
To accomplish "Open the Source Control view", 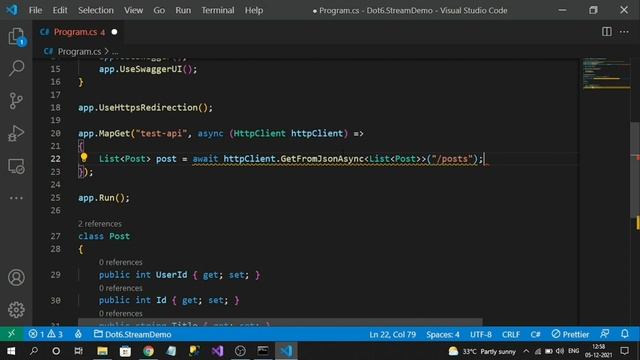I will [x=16, y=100].
